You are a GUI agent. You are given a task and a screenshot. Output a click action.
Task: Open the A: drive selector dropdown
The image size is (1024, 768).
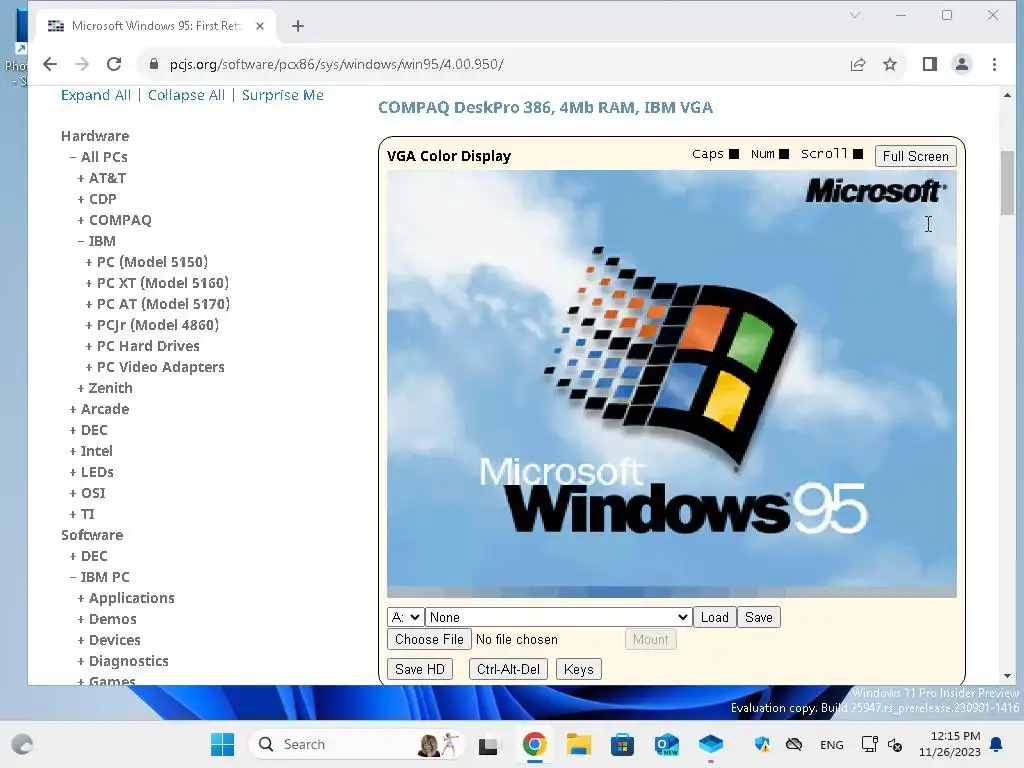(405, 617)
